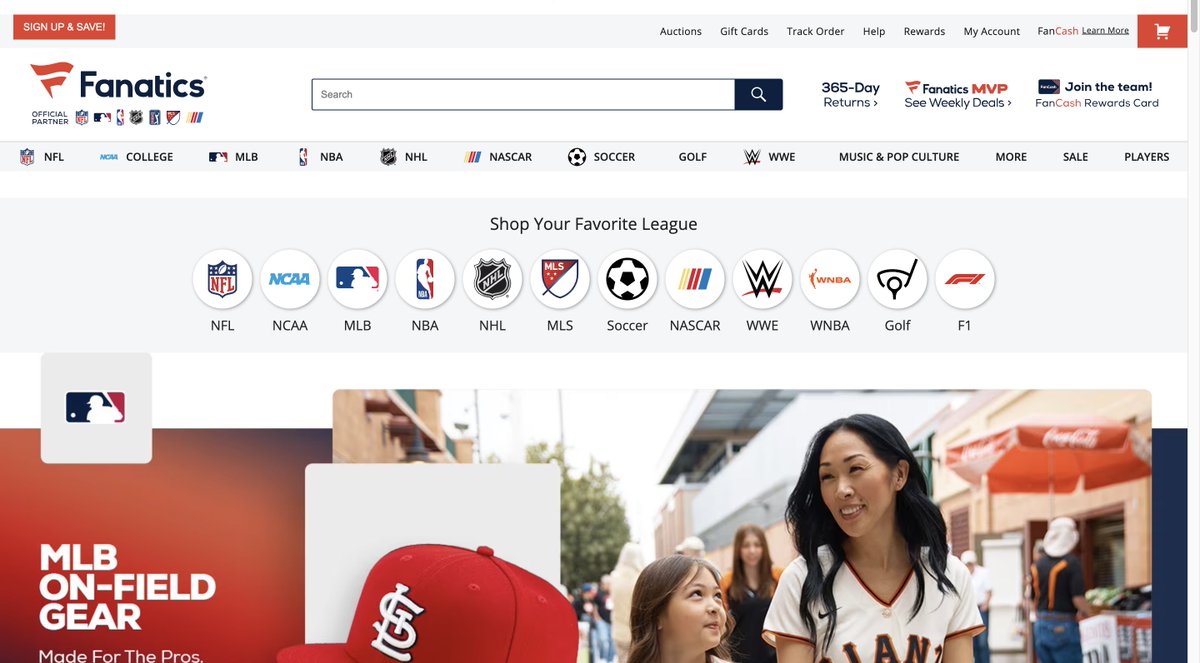The height and width of the screenshot is (663, 1200).
Task: Open GOLF in the navigation bar
Action: 693,157
